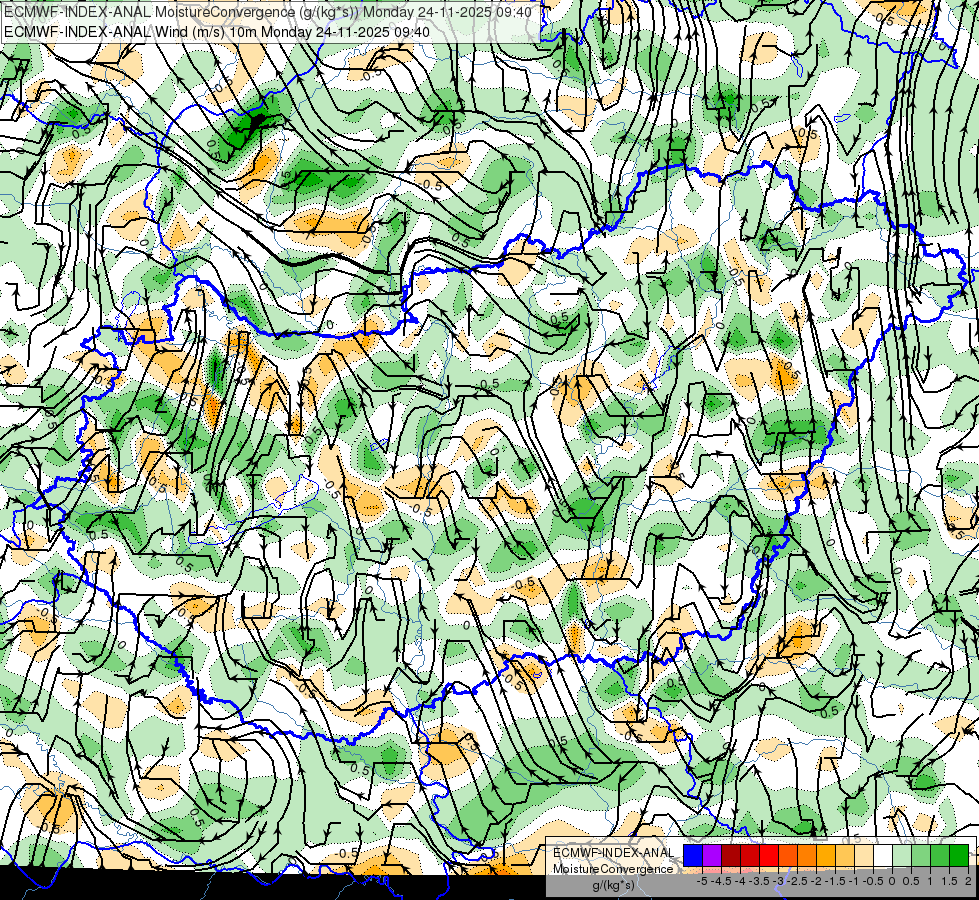Click the legend tick value -5
979x900 pixels.
point(702,881)
